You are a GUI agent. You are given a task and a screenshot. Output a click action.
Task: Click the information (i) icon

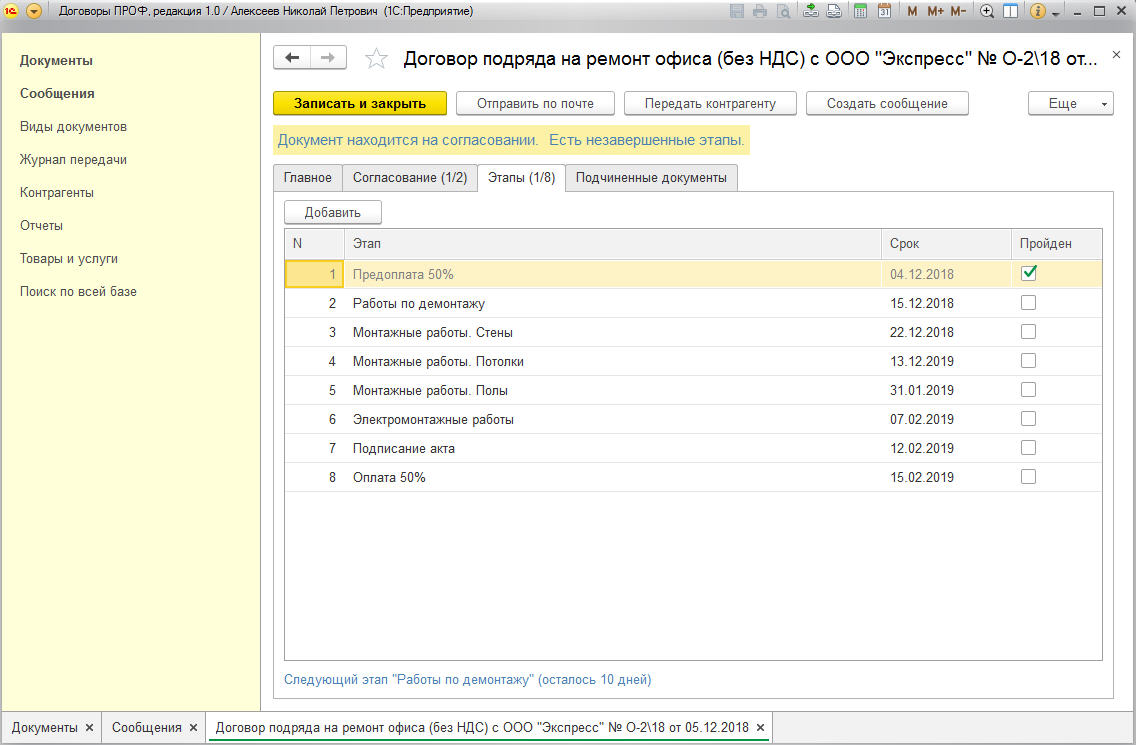[x=1037, y=11]
